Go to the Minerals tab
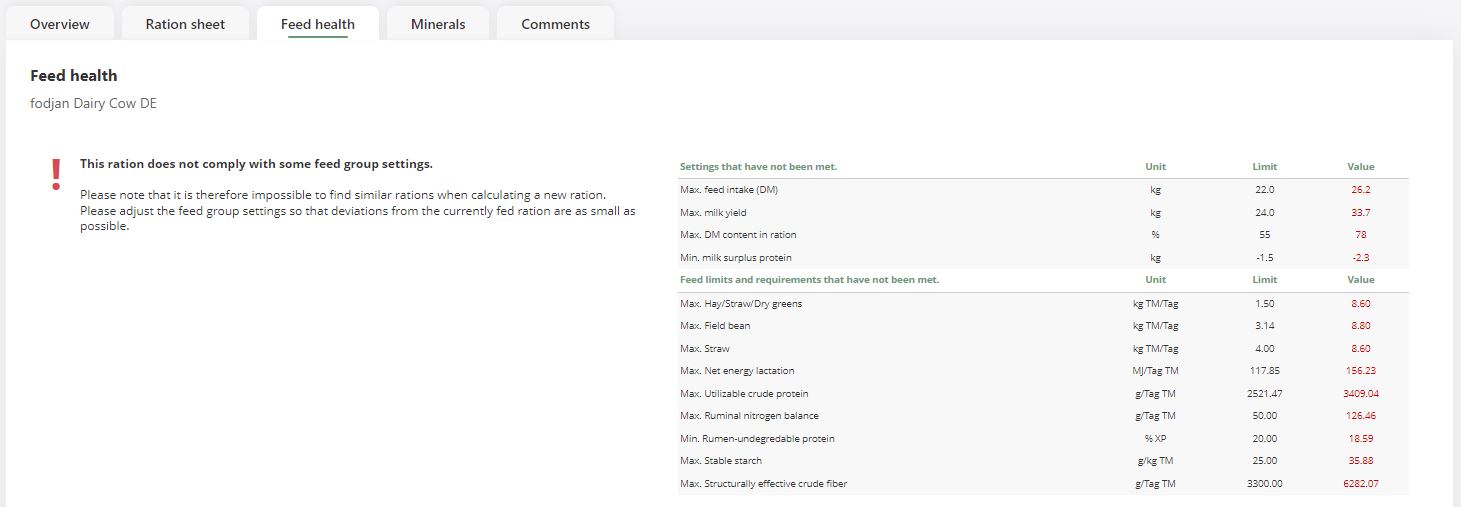1461x507 pixels. pyautogui.click(x=438, y=24)
